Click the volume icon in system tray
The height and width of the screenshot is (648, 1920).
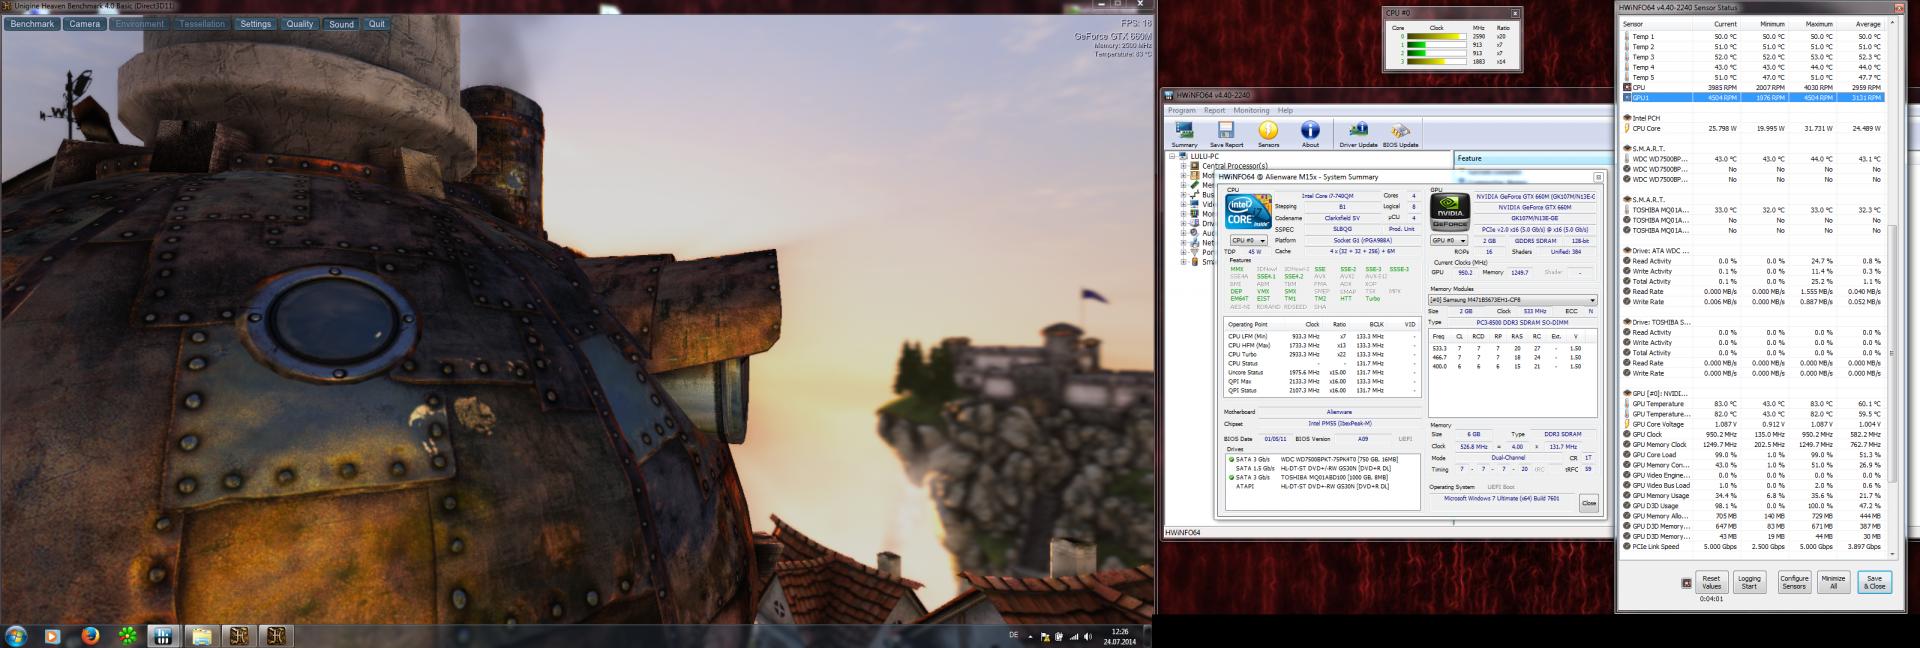coord(1087,636)
